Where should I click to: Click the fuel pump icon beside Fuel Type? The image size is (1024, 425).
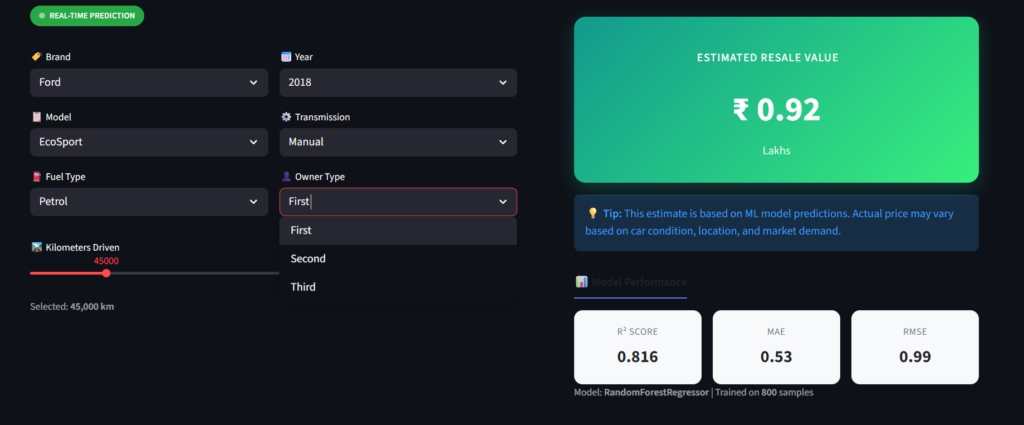36,177
